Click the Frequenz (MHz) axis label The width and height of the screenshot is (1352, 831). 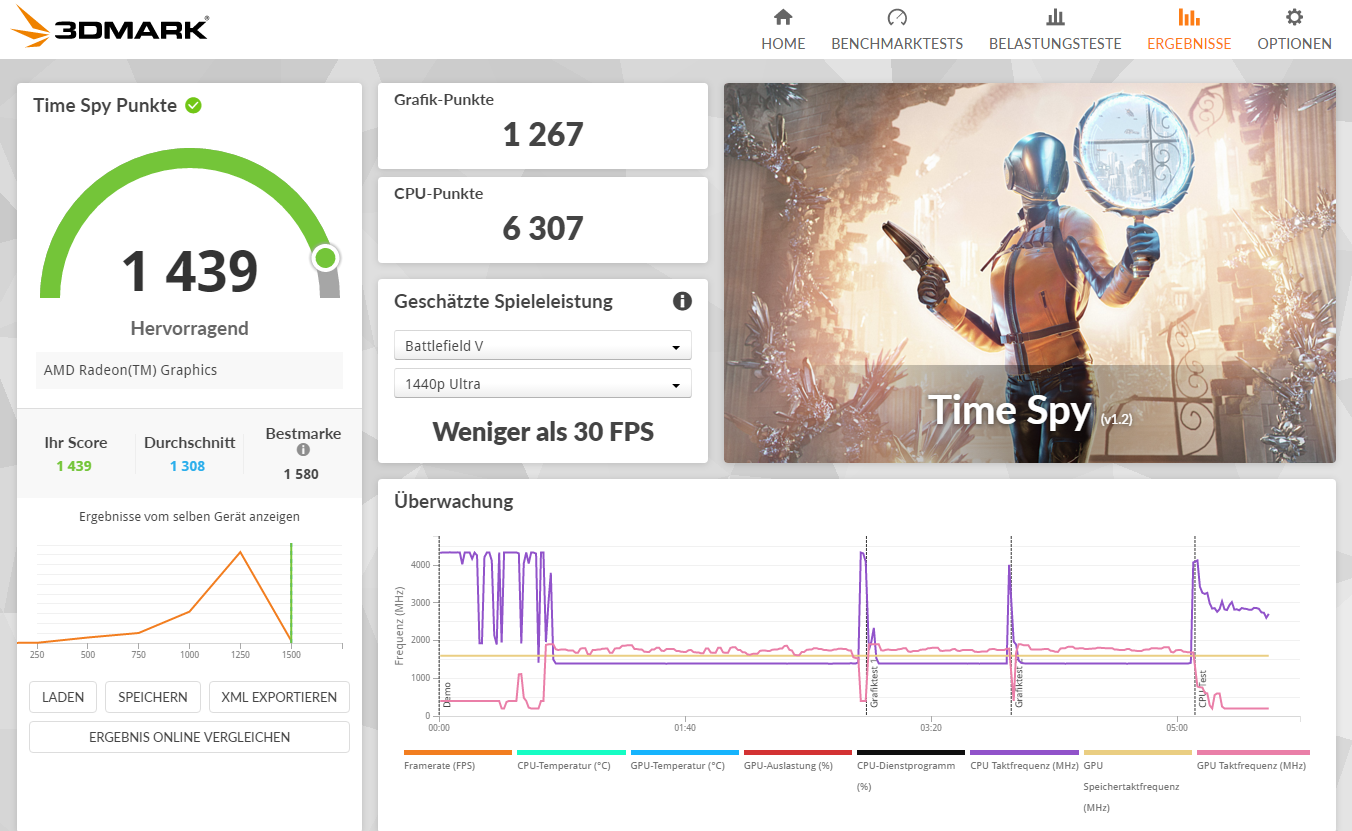click(399, 626)
